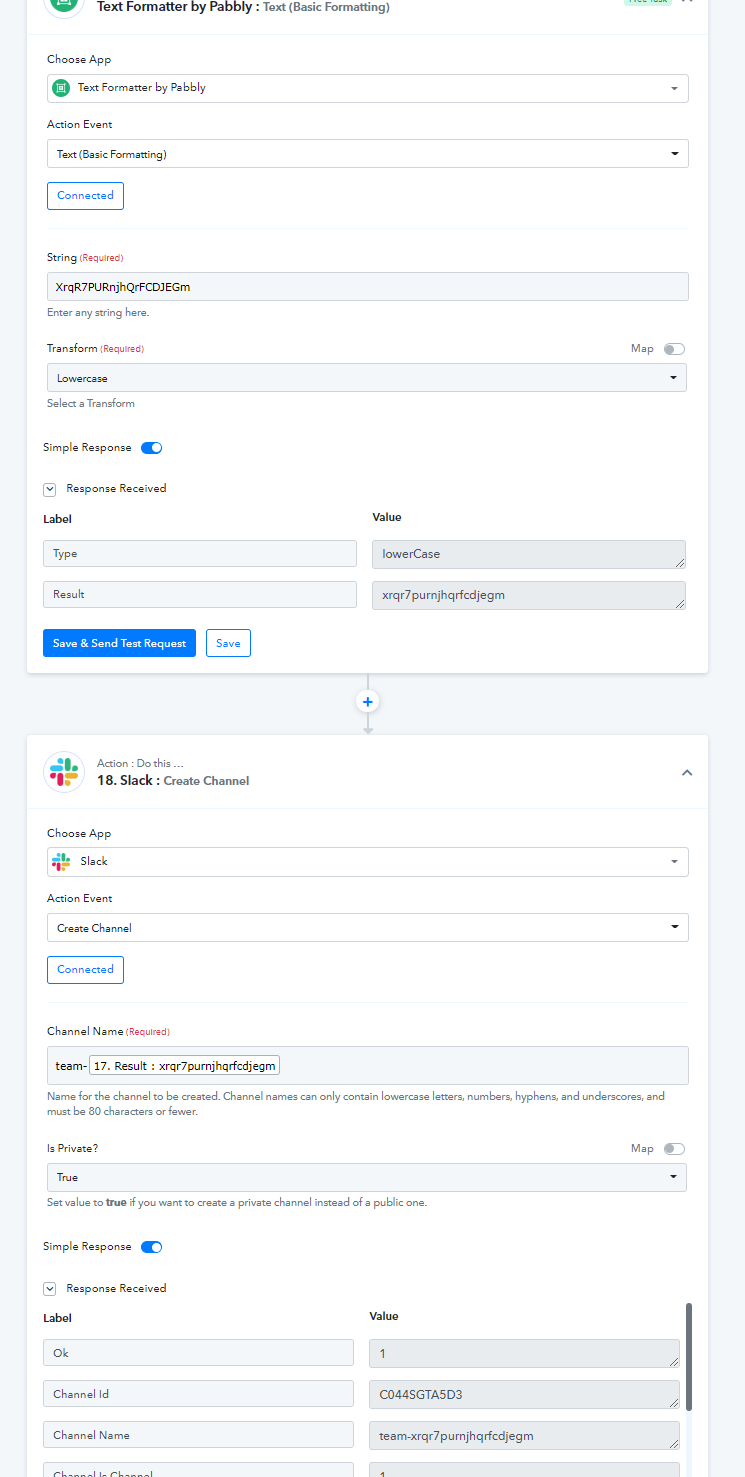Viewport: 745px width, 1477px height.
Task: Click String input field with XrqR7PURnjhQrFCDJEGm
Action: (368, 287)
